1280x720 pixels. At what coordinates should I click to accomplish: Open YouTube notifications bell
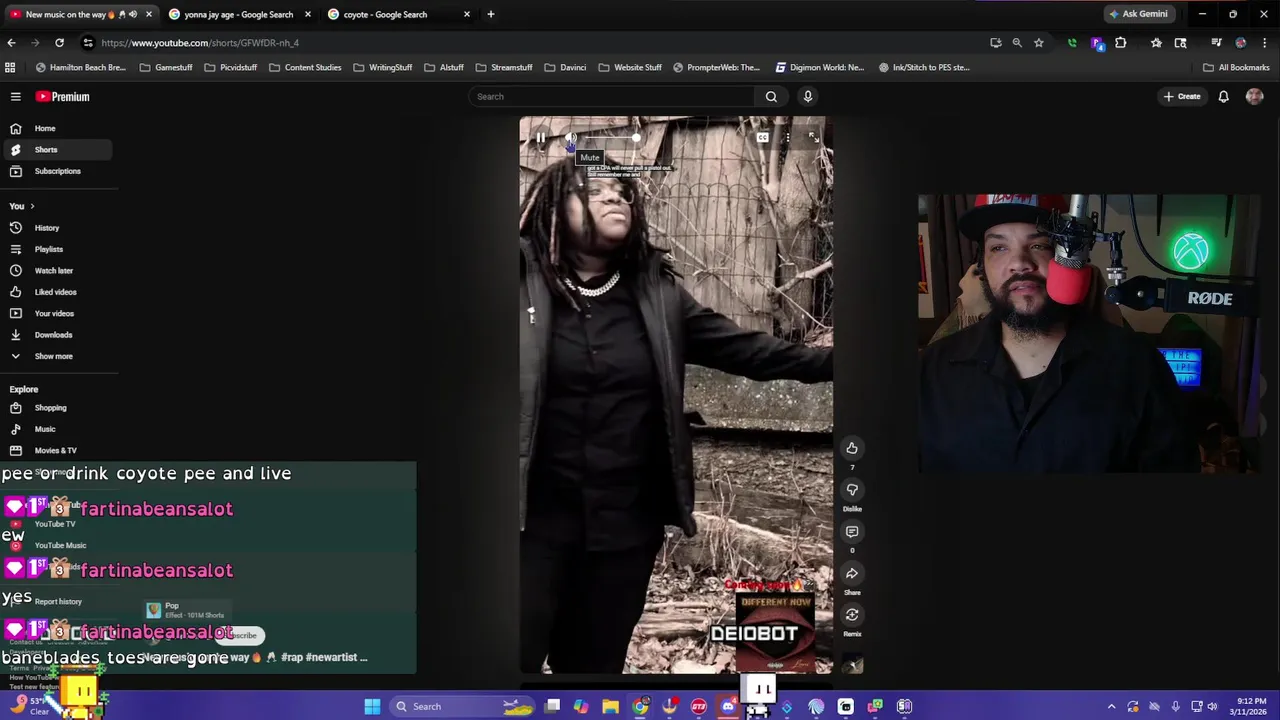point(1223,97)
